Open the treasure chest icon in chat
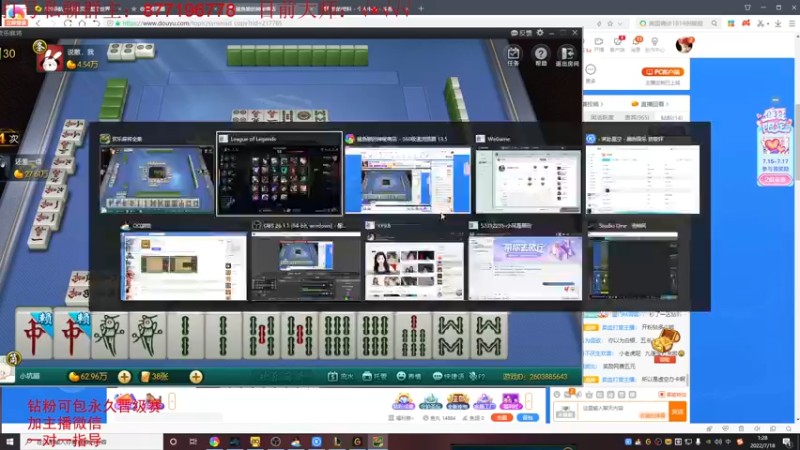This screenshot has height=450, width=800. pyautogui.click(x=666, y=340)
